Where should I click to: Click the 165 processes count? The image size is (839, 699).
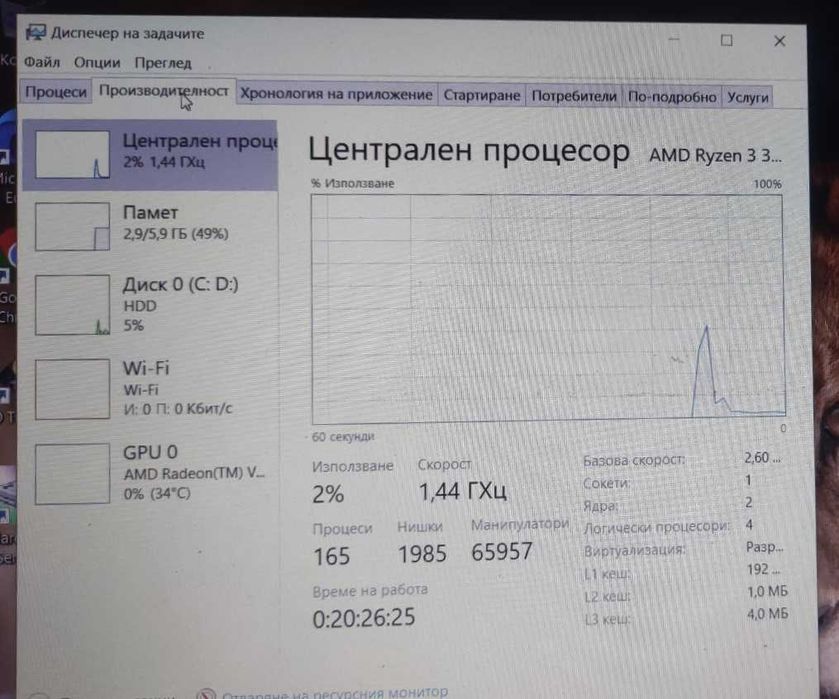point(332,557)
